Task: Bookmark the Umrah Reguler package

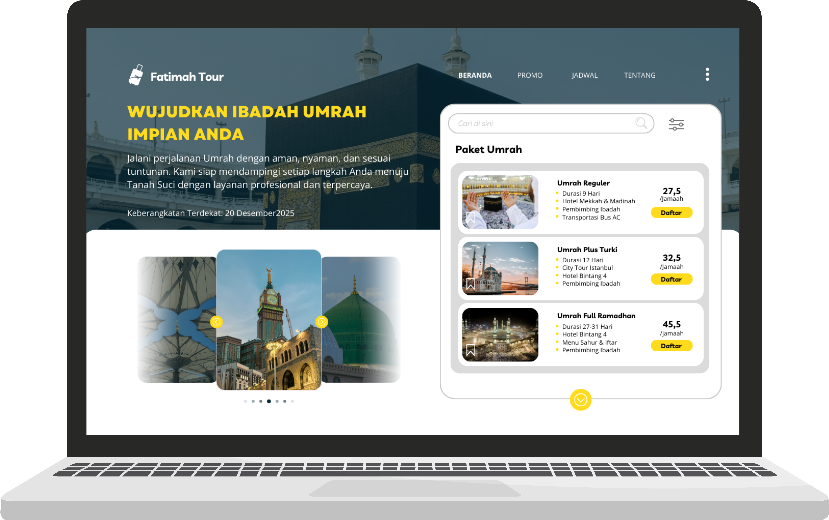Action: click(471, 218)
